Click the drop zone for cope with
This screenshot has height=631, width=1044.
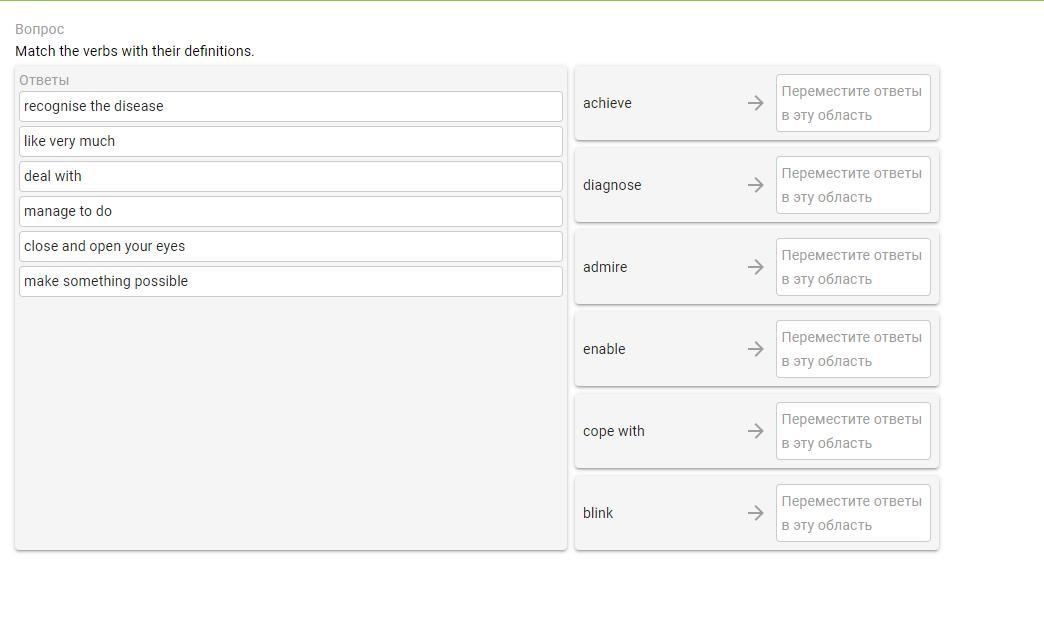(x=853, y=431)
